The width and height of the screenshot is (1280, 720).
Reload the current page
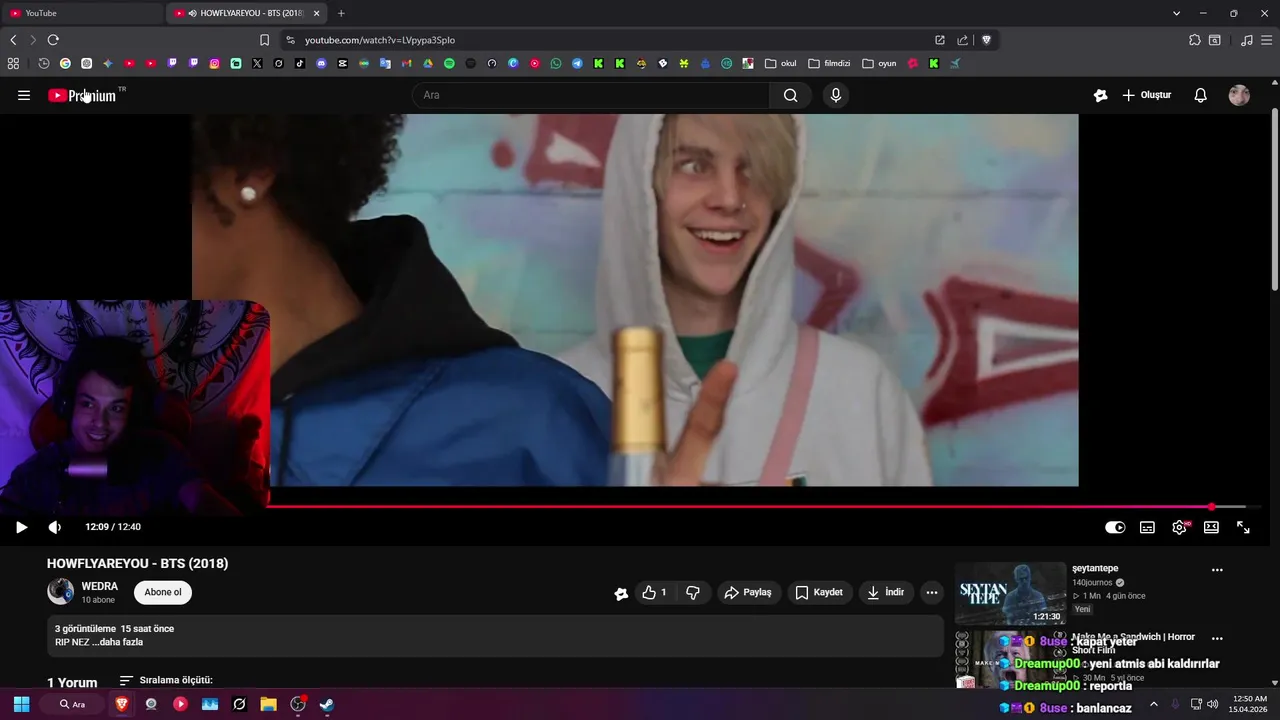pyautogui.click(x=53, y=40)
